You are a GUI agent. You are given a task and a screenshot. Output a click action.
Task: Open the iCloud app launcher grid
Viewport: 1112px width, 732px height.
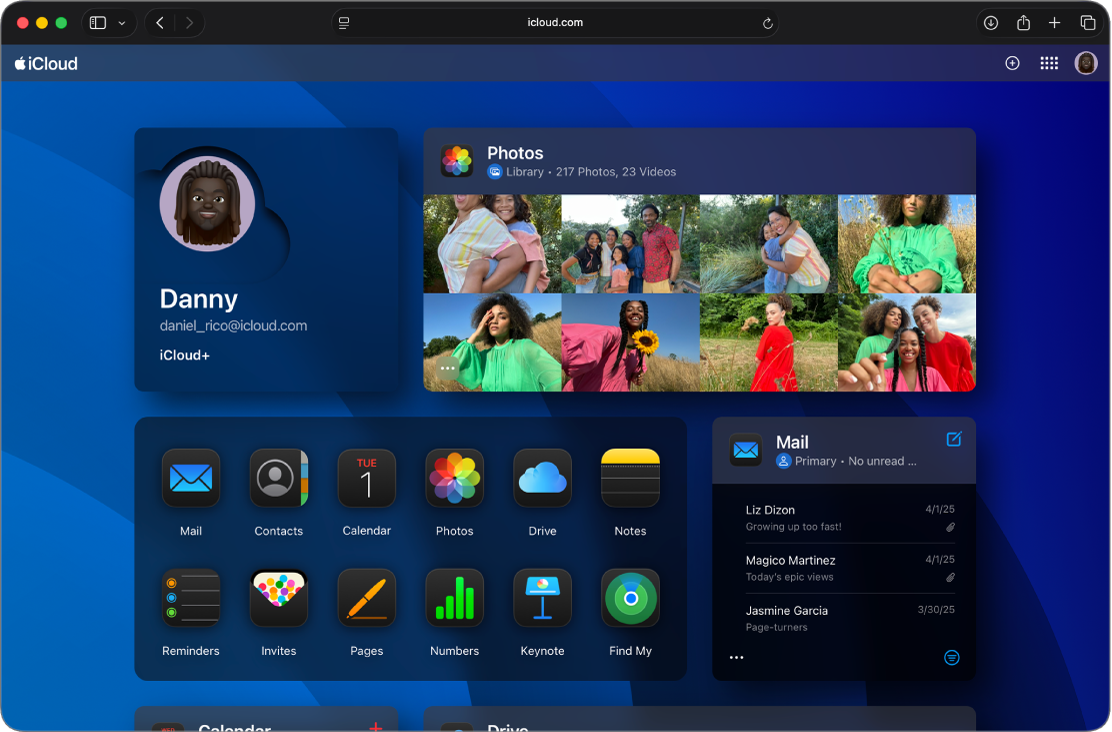[1049, 62]
